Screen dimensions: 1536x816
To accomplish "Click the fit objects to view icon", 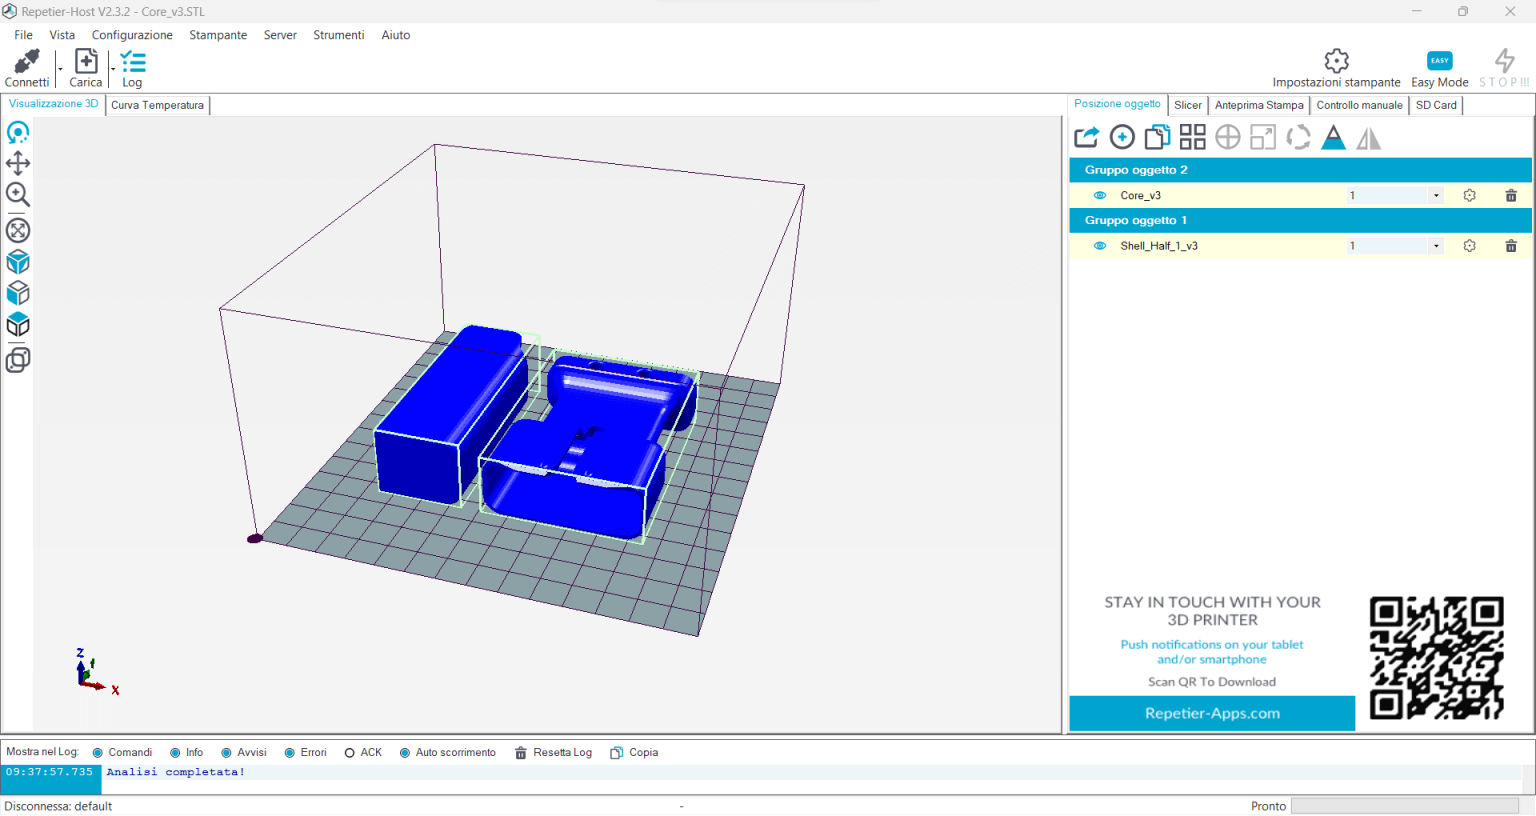I will (x=18, y=230).
